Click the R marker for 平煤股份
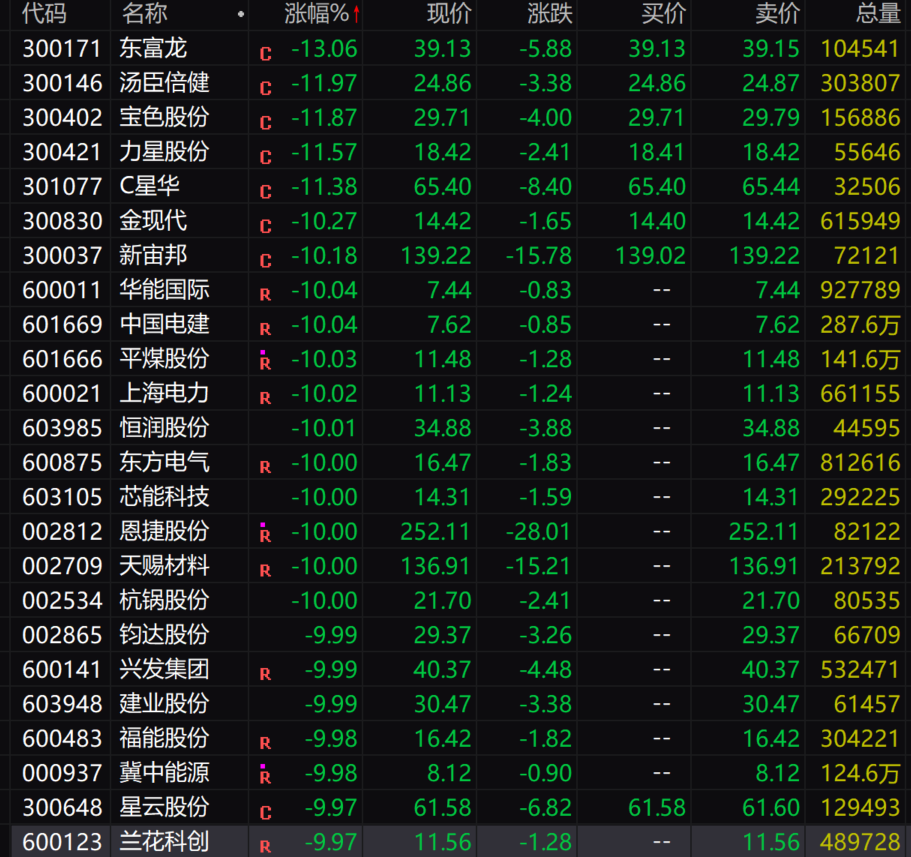The width and height of the screenshot is (911, 857). click(266, 363)
